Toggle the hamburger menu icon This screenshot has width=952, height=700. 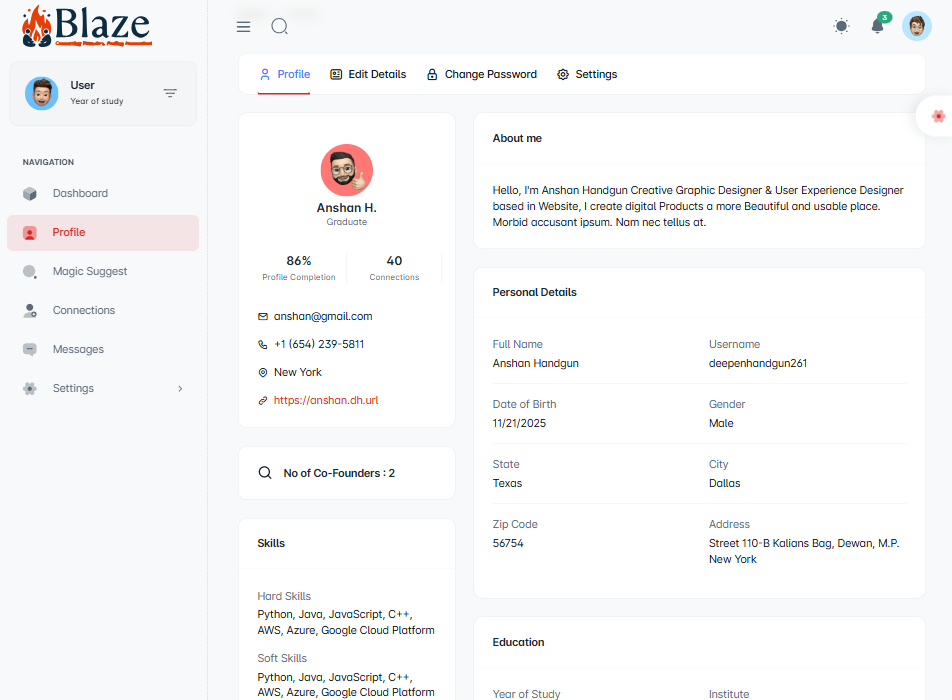[x=243, y=27]
